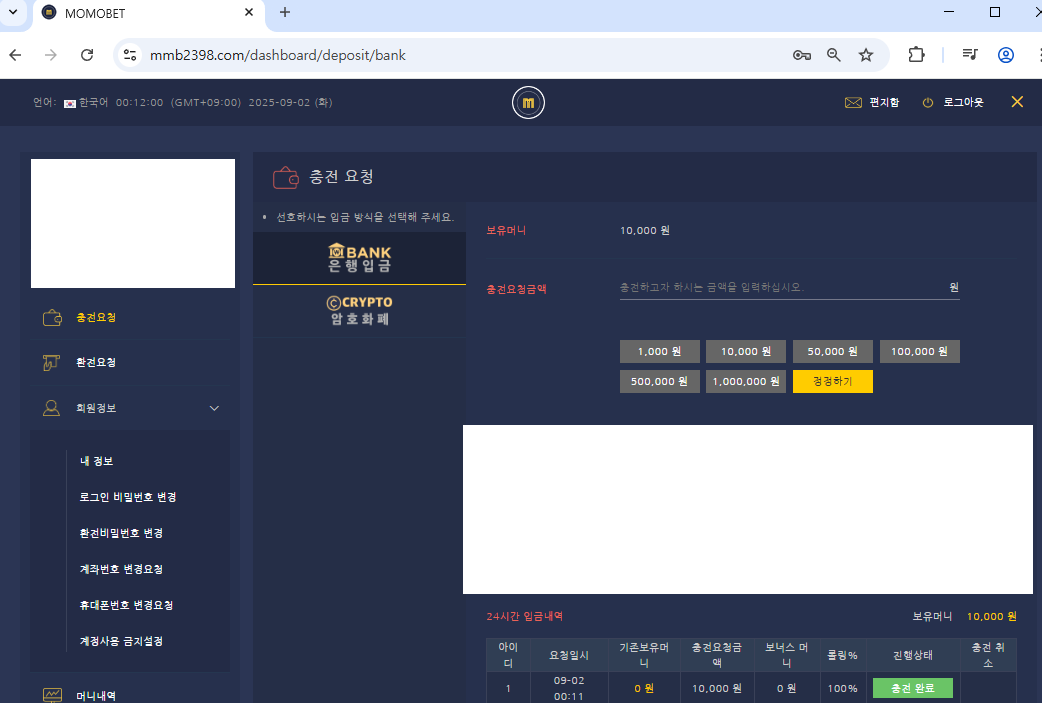Click the 로그아웃 power icon
1042x703 pixels.
[928, 102]
